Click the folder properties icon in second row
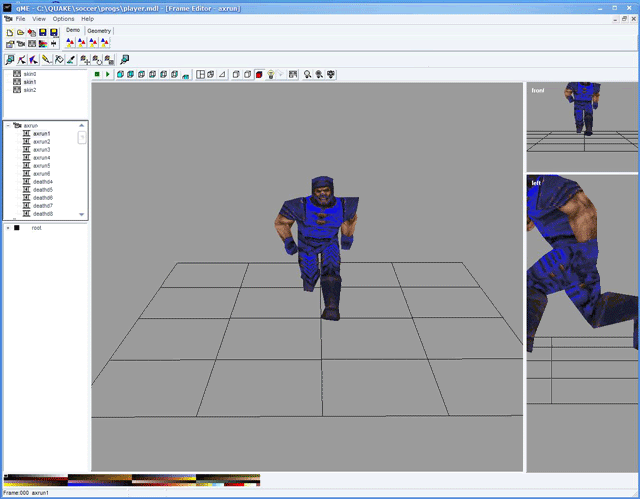This screenshot has height=499, width=640. [9, 44]
